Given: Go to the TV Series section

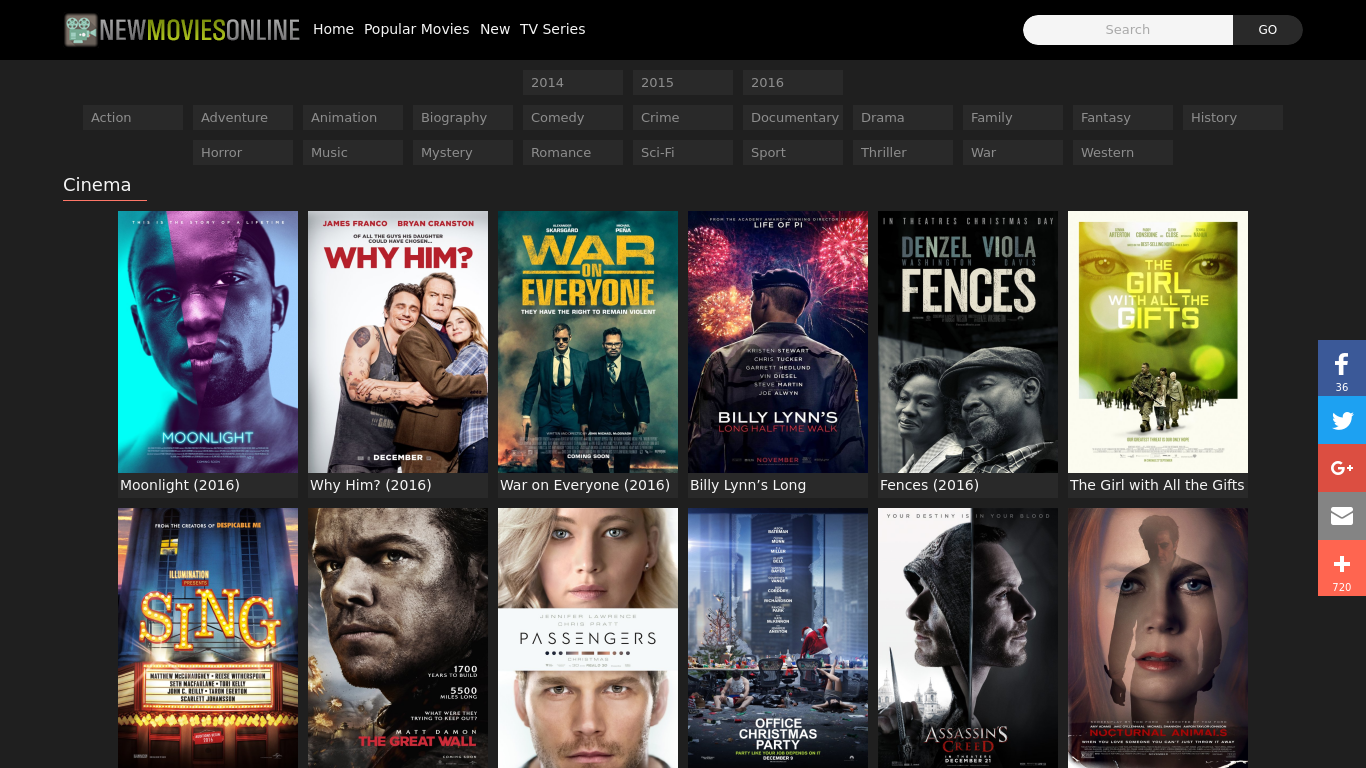Looking at the screenshot, I should pos(552,29).
